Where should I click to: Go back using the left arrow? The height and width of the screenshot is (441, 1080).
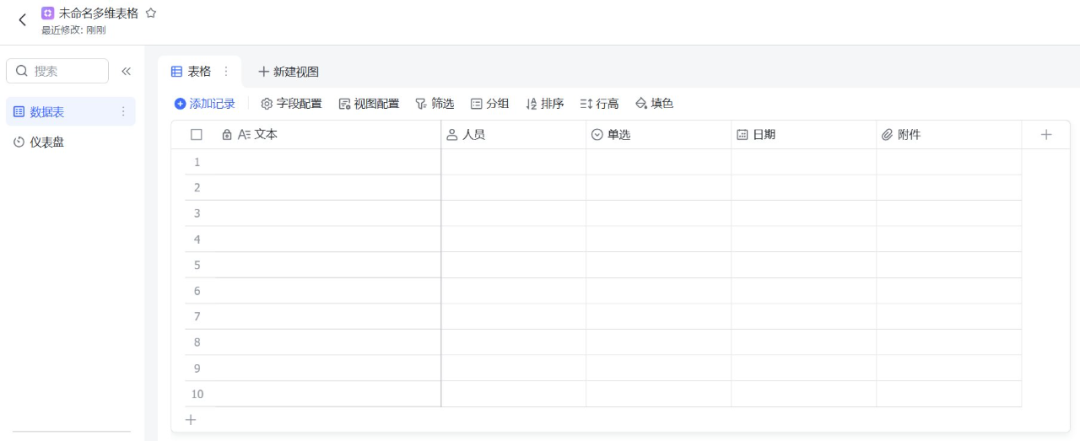pyautogui.click(x=22, y=20)
